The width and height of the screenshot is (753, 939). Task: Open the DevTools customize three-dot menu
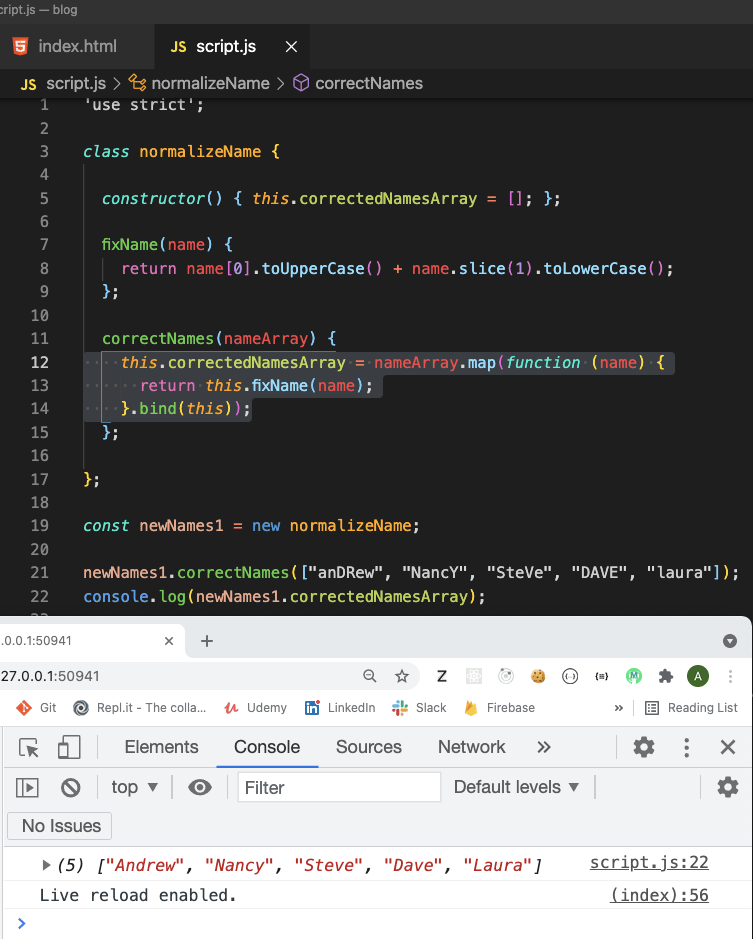tap(687, 747)
